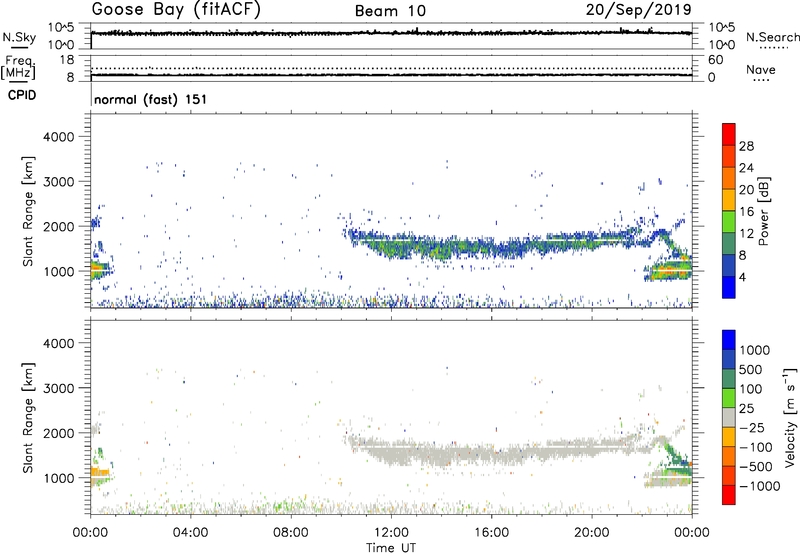
Task: Click the Goose Bay (fitACF) title
Action: (x=176, y=10)
